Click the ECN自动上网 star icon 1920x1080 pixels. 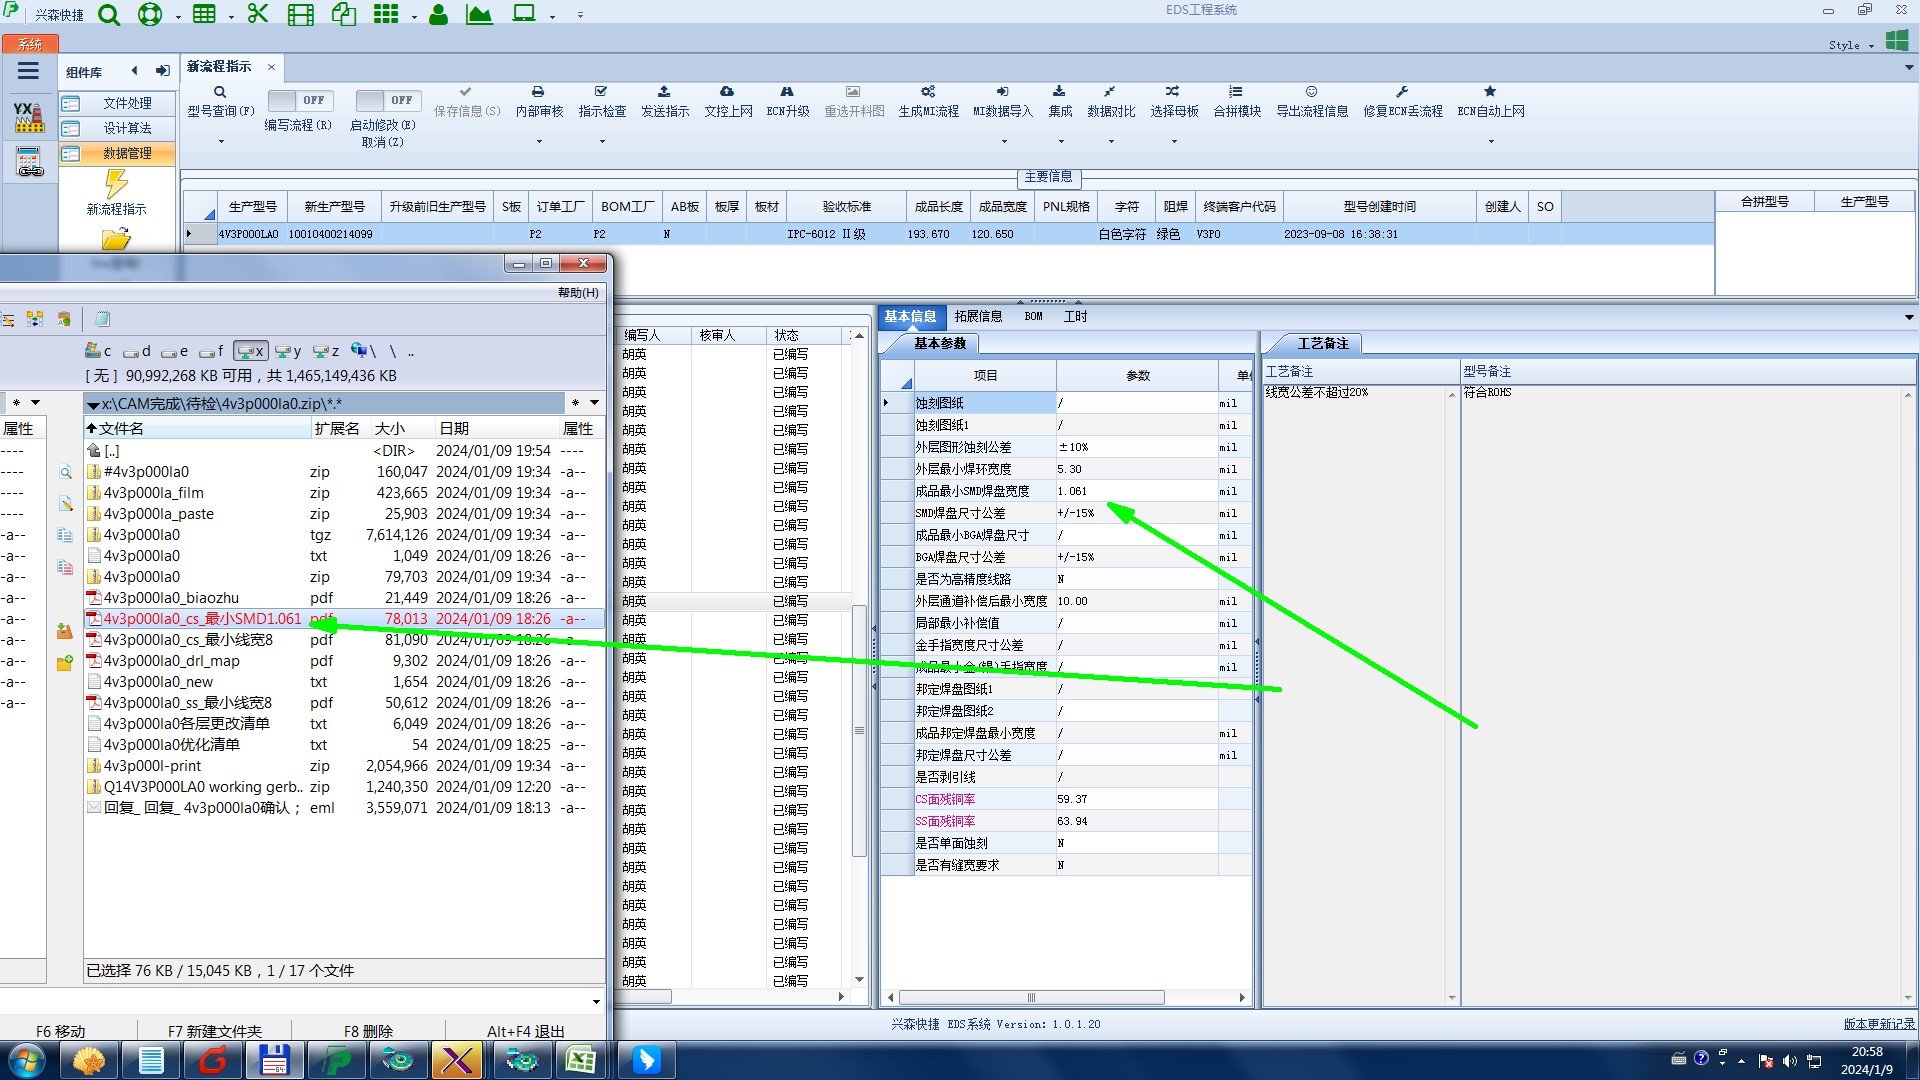pyautogui.click(x=1490, y=92)
